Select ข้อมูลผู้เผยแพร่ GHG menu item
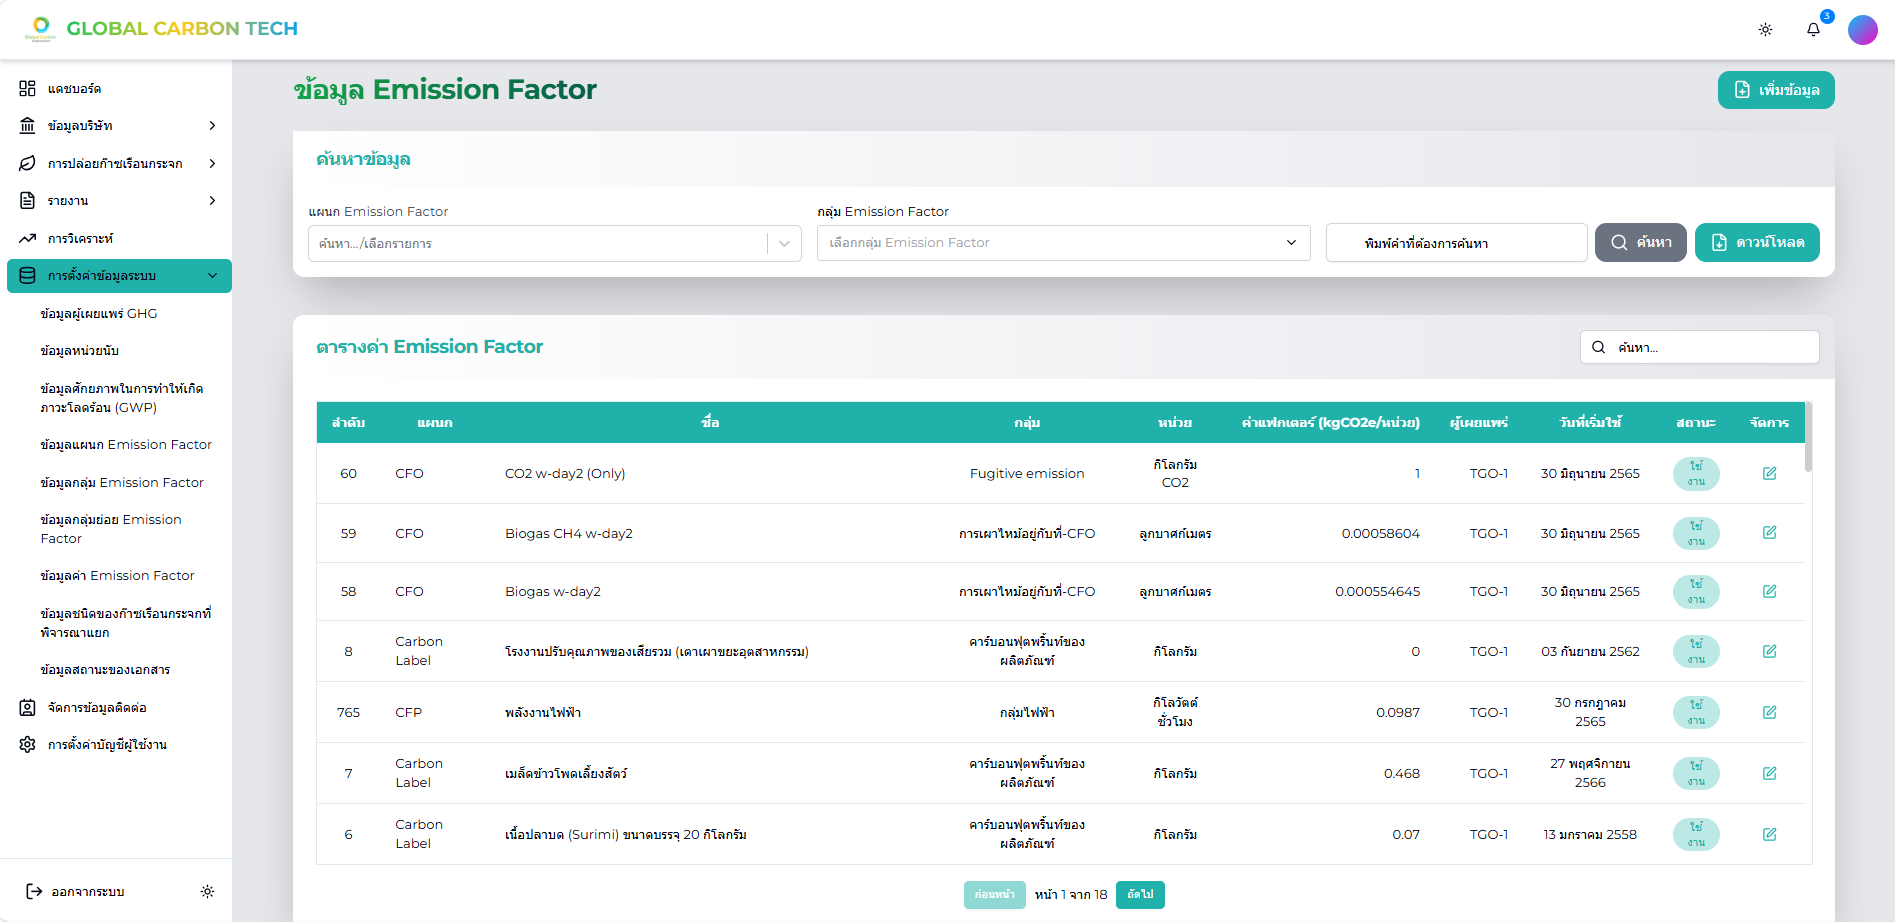 point(99,314)
